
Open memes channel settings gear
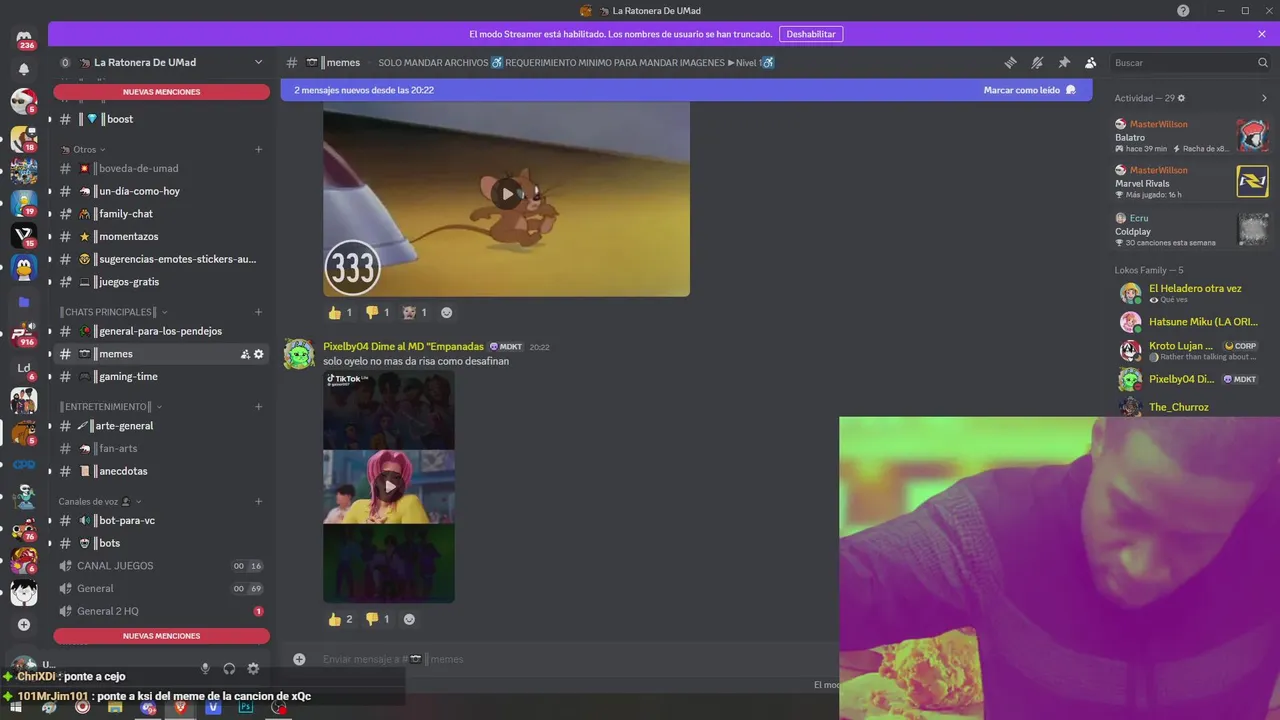pos(259,354)
